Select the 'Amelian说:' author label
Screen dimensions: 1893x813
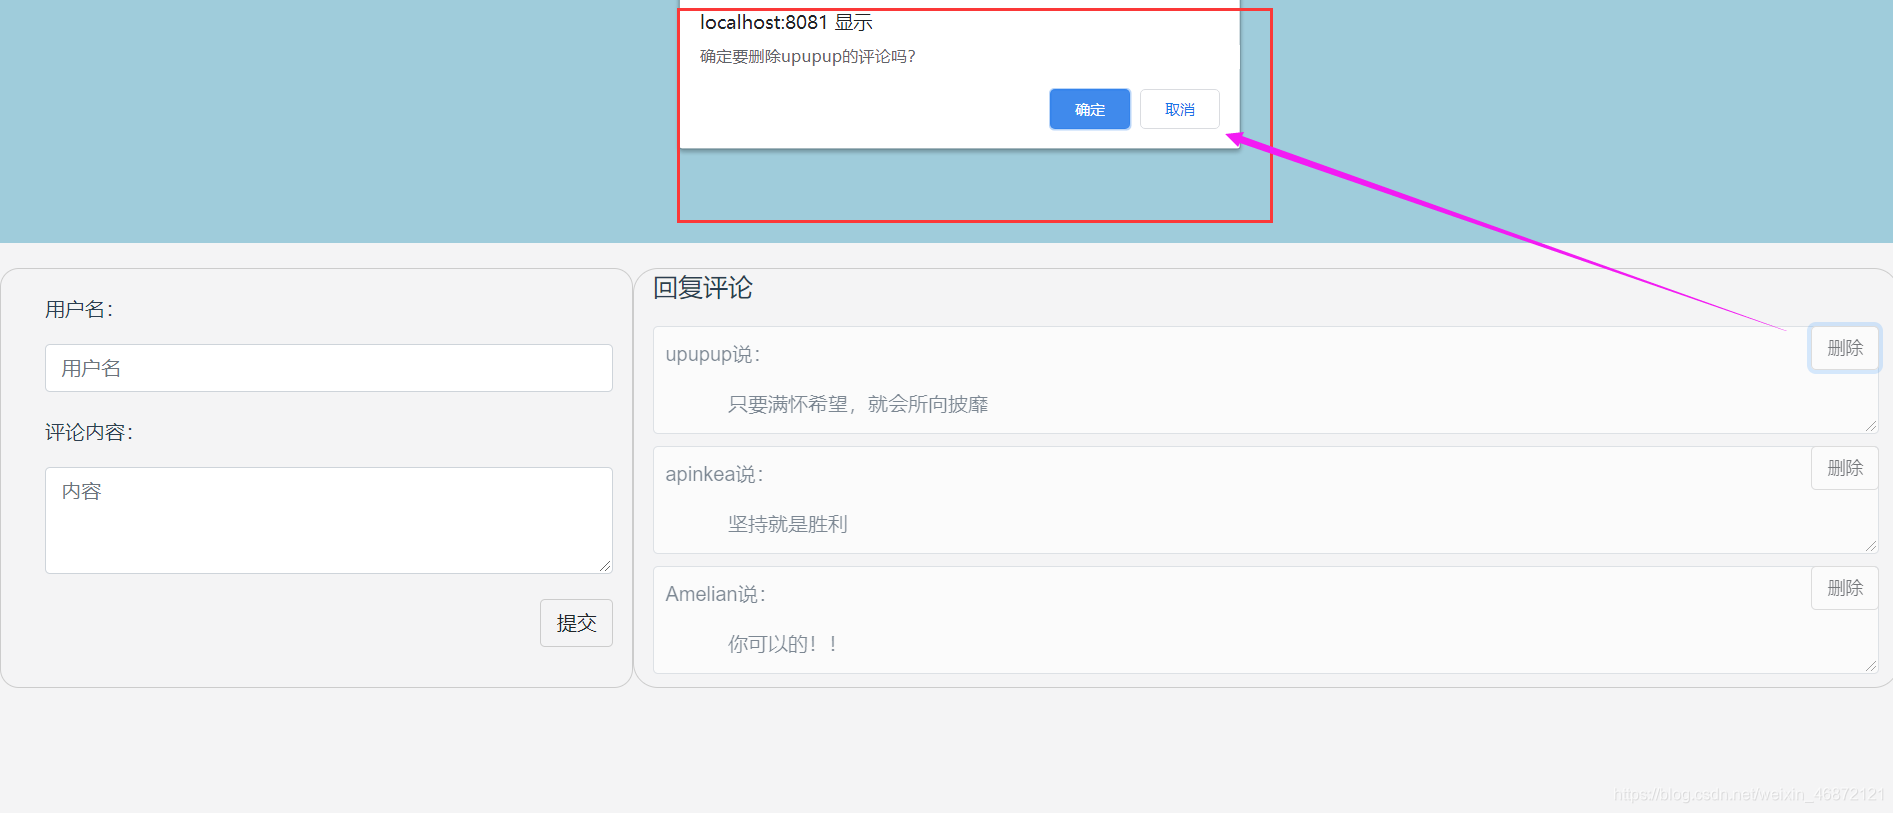[x=715, y=595]
